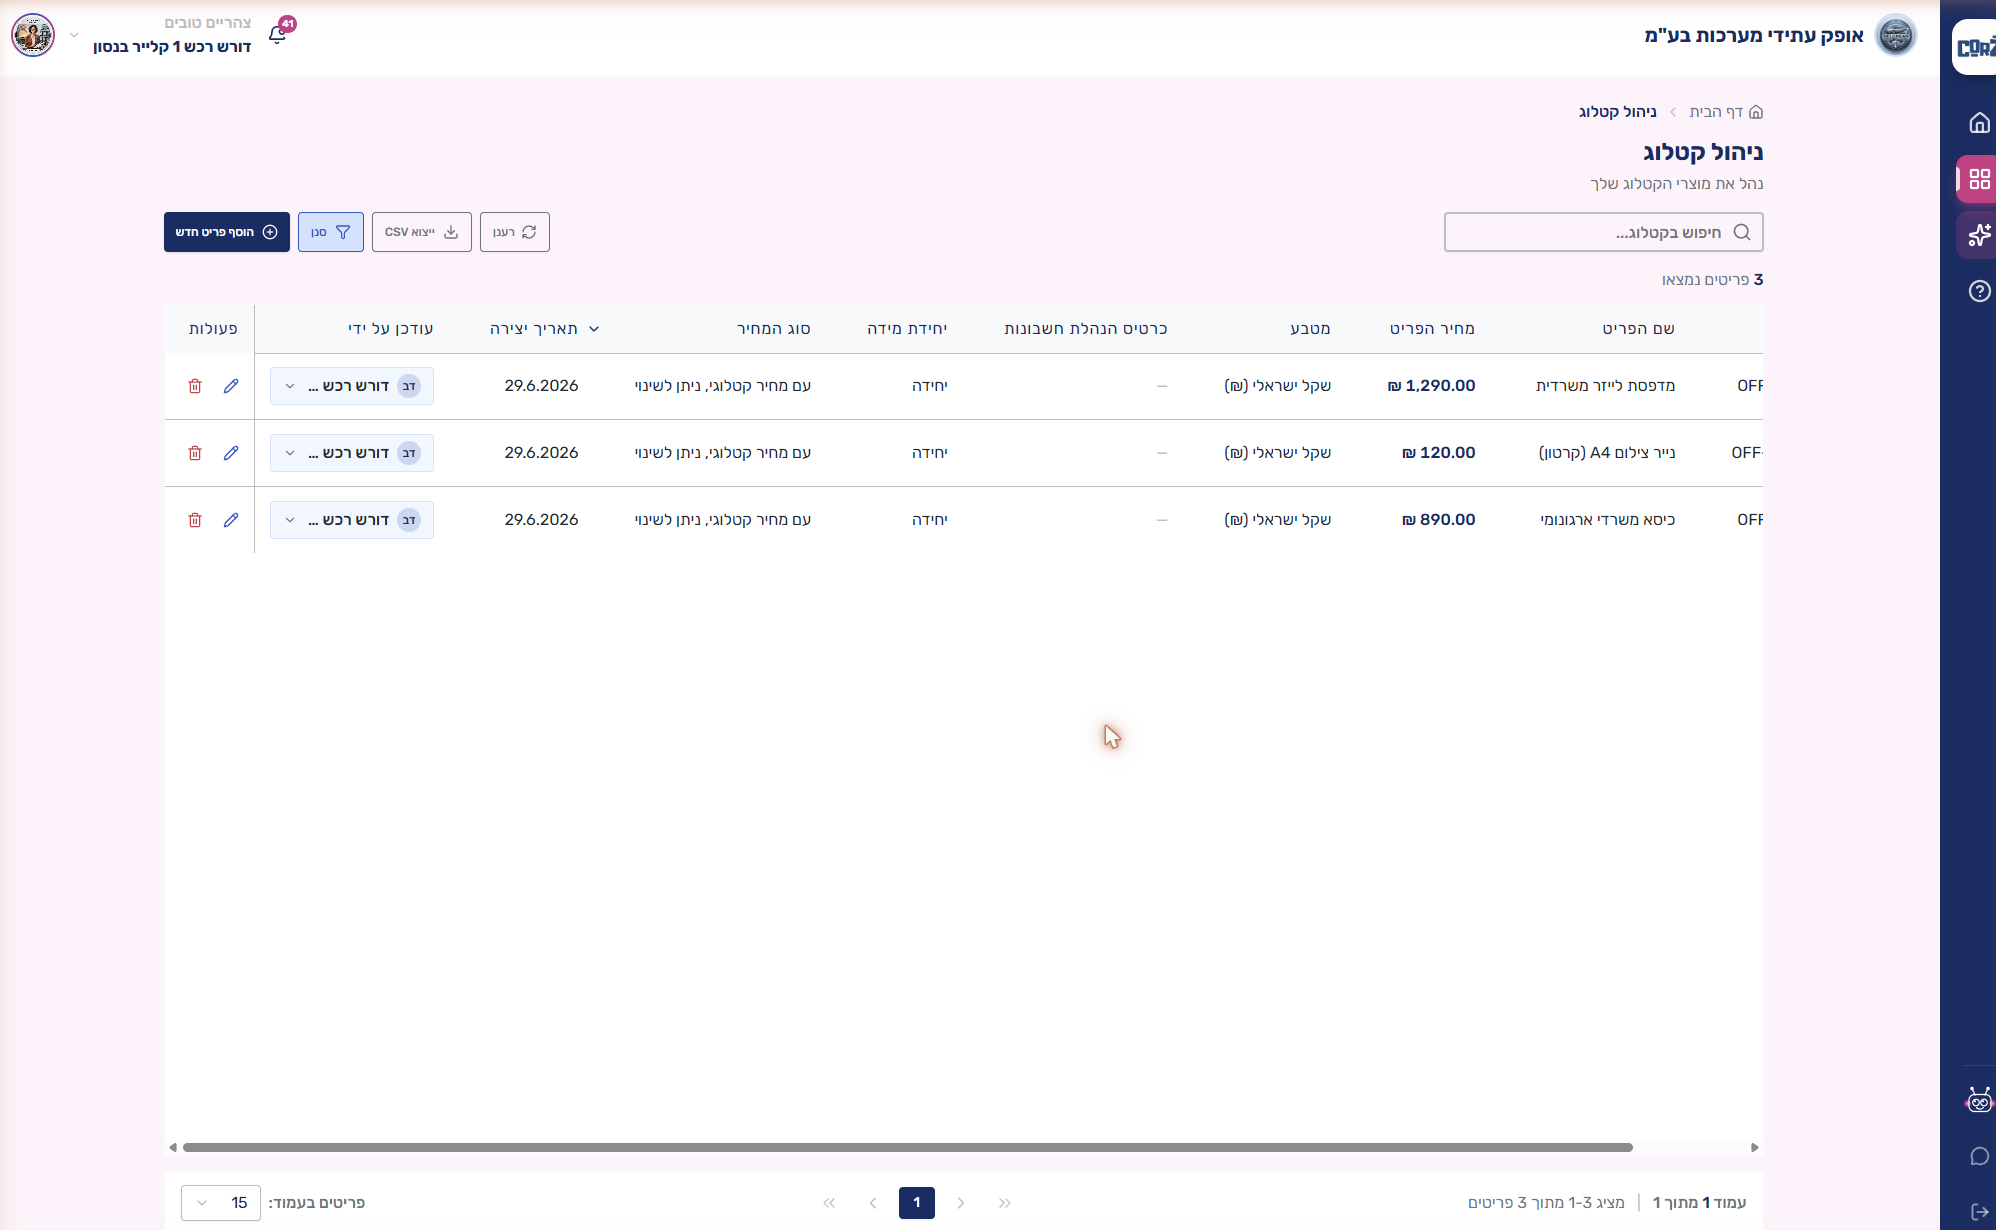Click the רענן refresh button
This screenshot has width=1996, height=1230.
coord(515,232)
